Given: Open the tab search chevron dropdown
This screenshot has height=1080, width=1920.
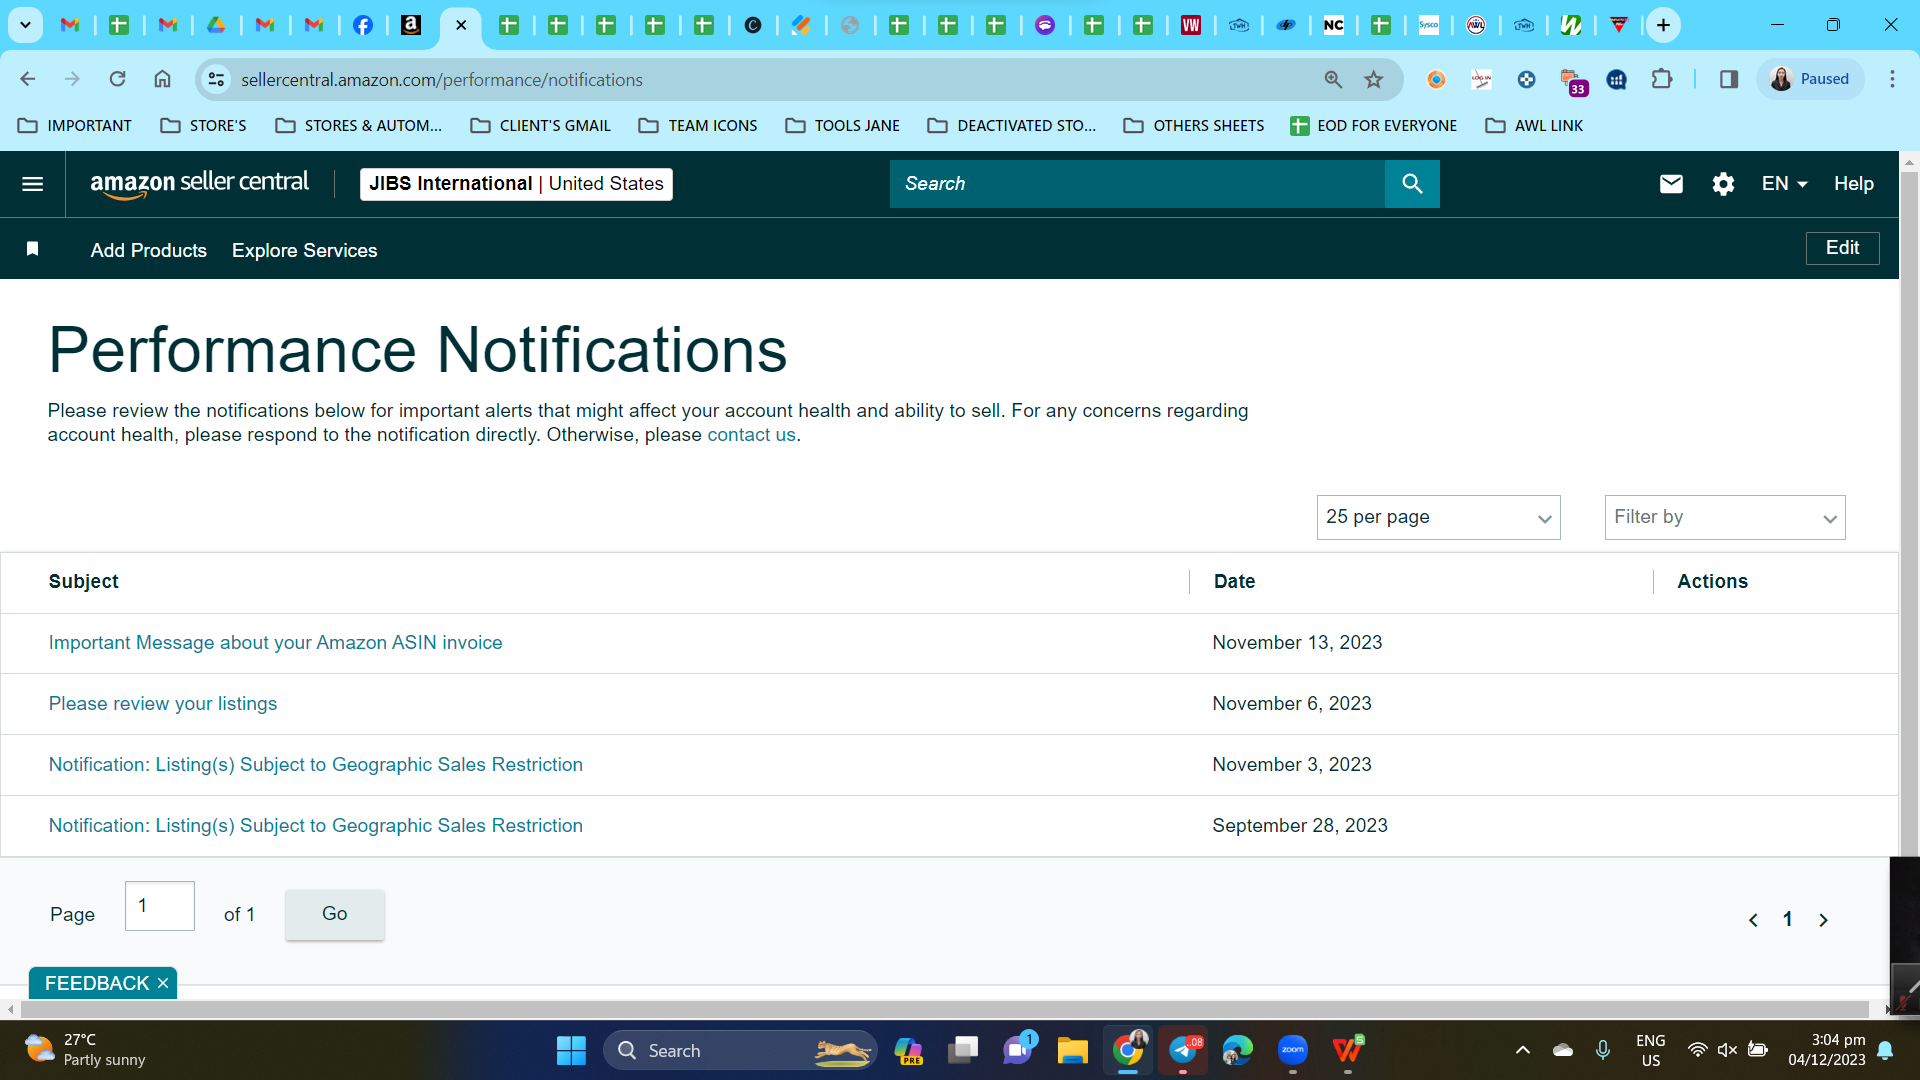Looking at the screenshot, I should pyautogui.click(x=25, y=25).
